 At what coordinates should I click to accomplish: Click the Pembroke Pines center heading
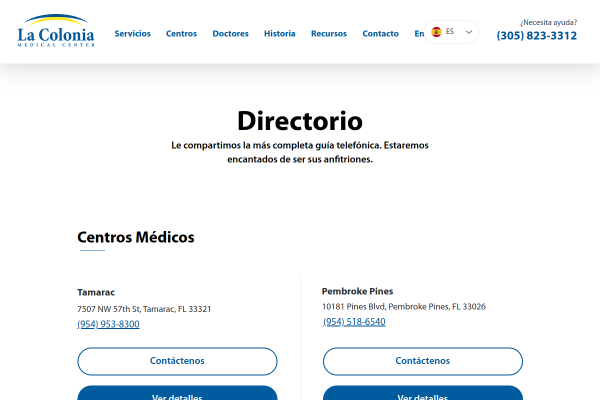coord(357,291)
